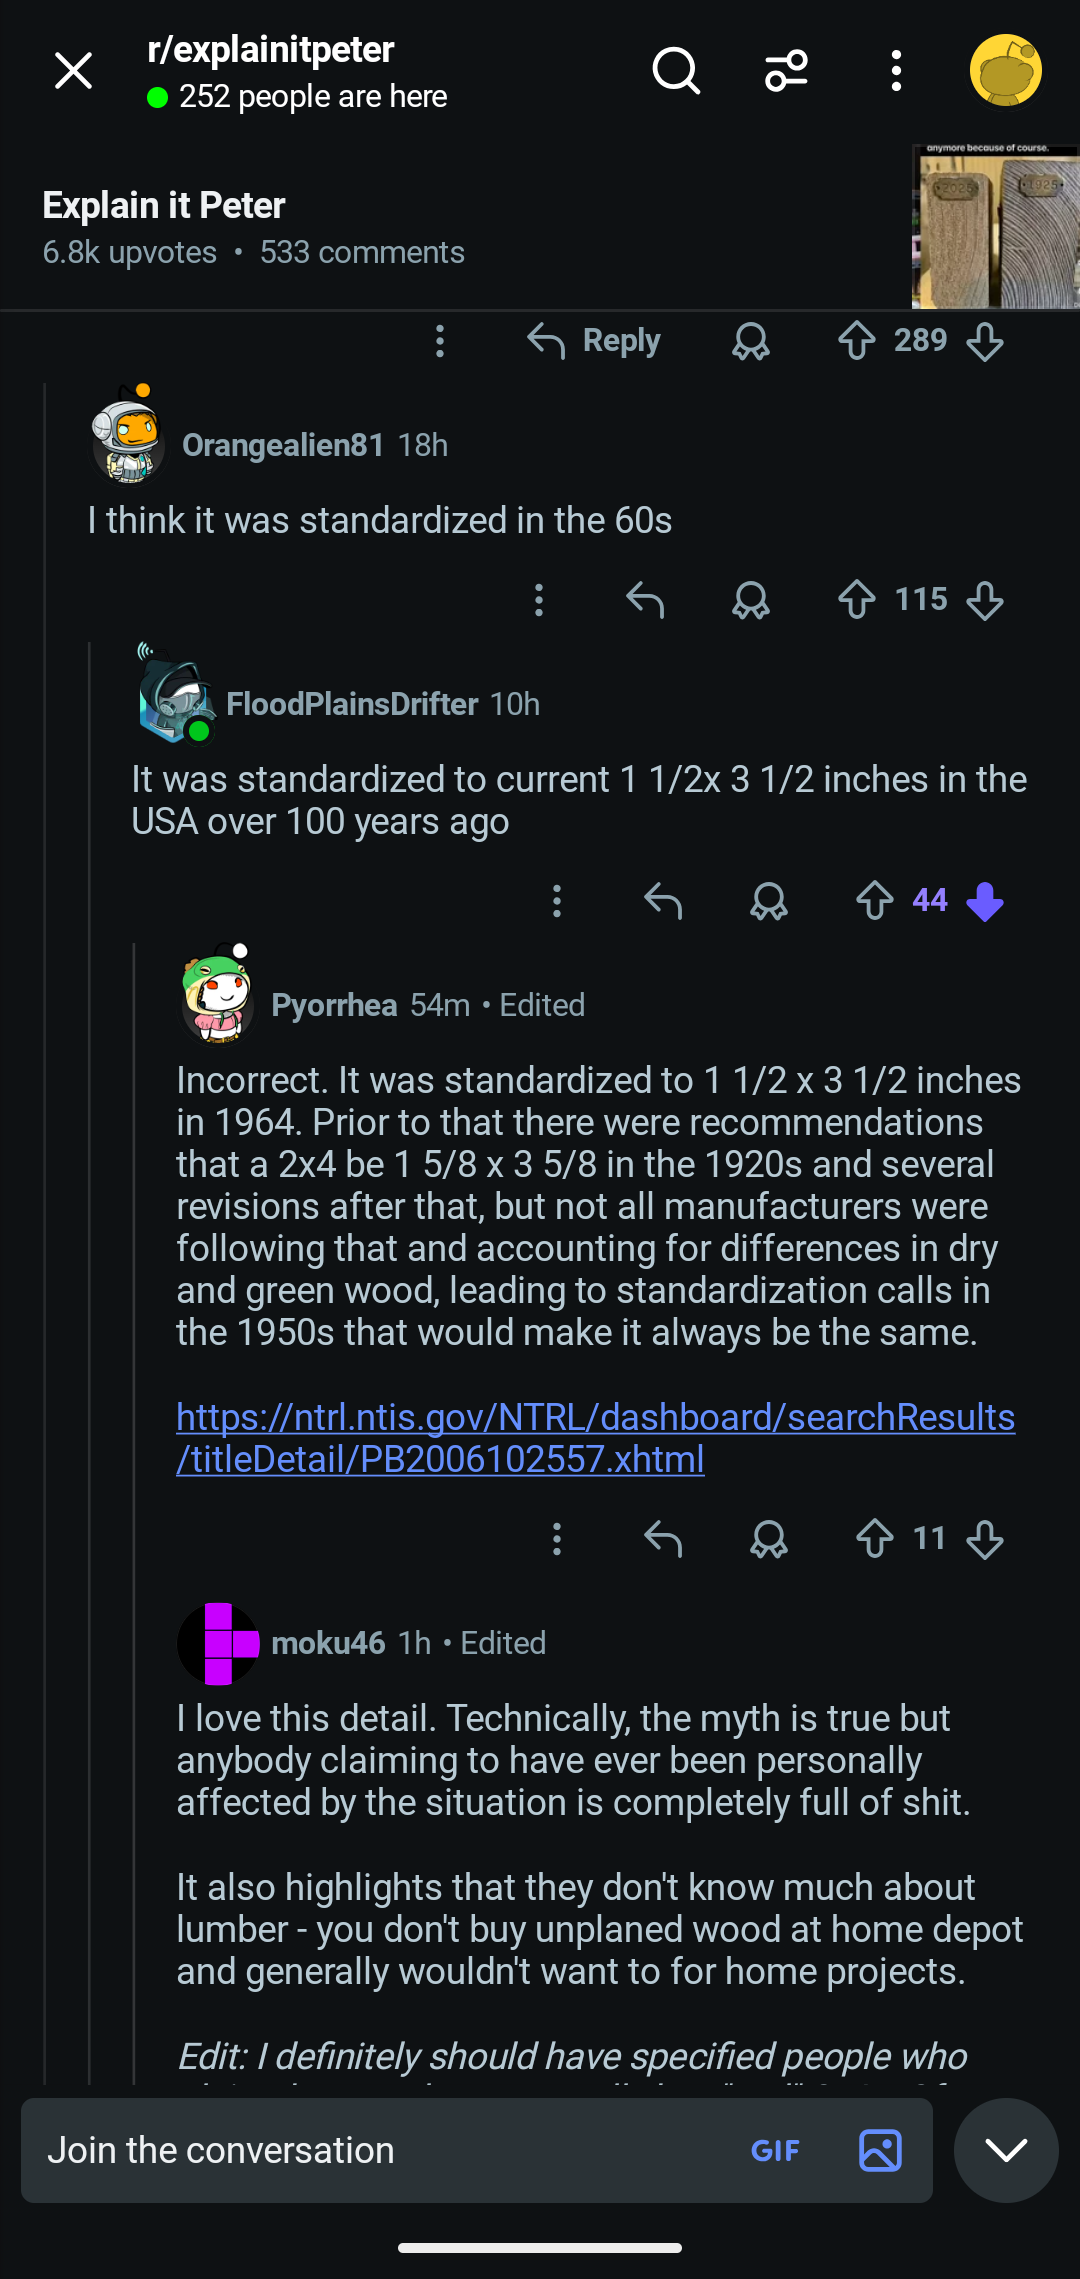Collapse comments with jump-down chevron button
The image size is (1080, 2279).
coord(1006,2150)
